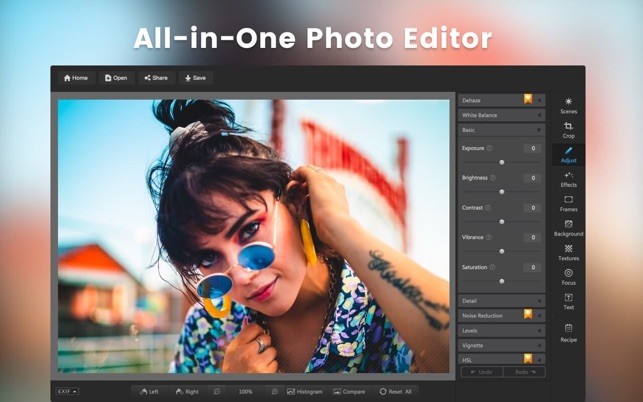This screenshot has height=402, width=643.
Task: Select the Focus tool
Action: 568,277
